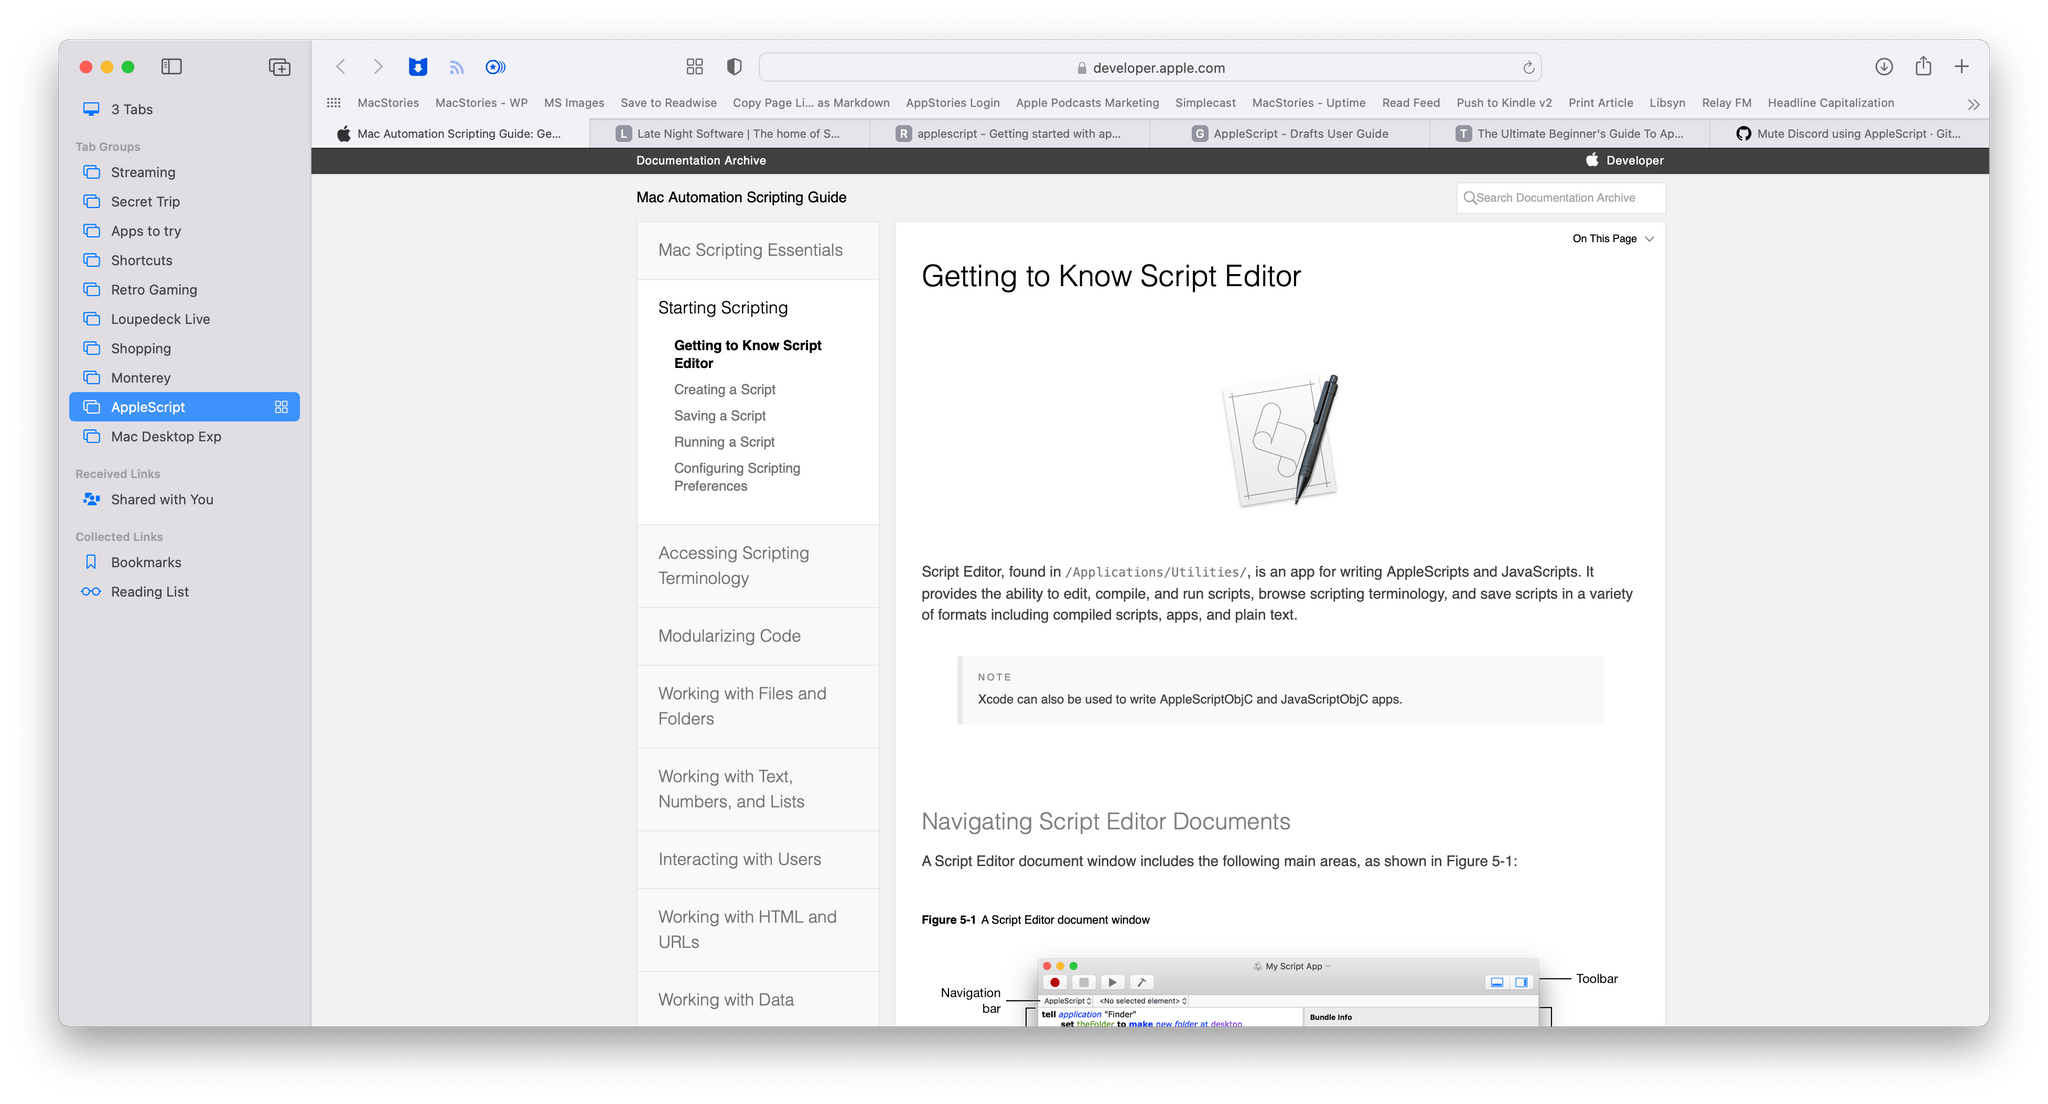Switch to Mute Discord using AppleScript tab
2048x1104 pixels.
click(x=1849, y=133)
